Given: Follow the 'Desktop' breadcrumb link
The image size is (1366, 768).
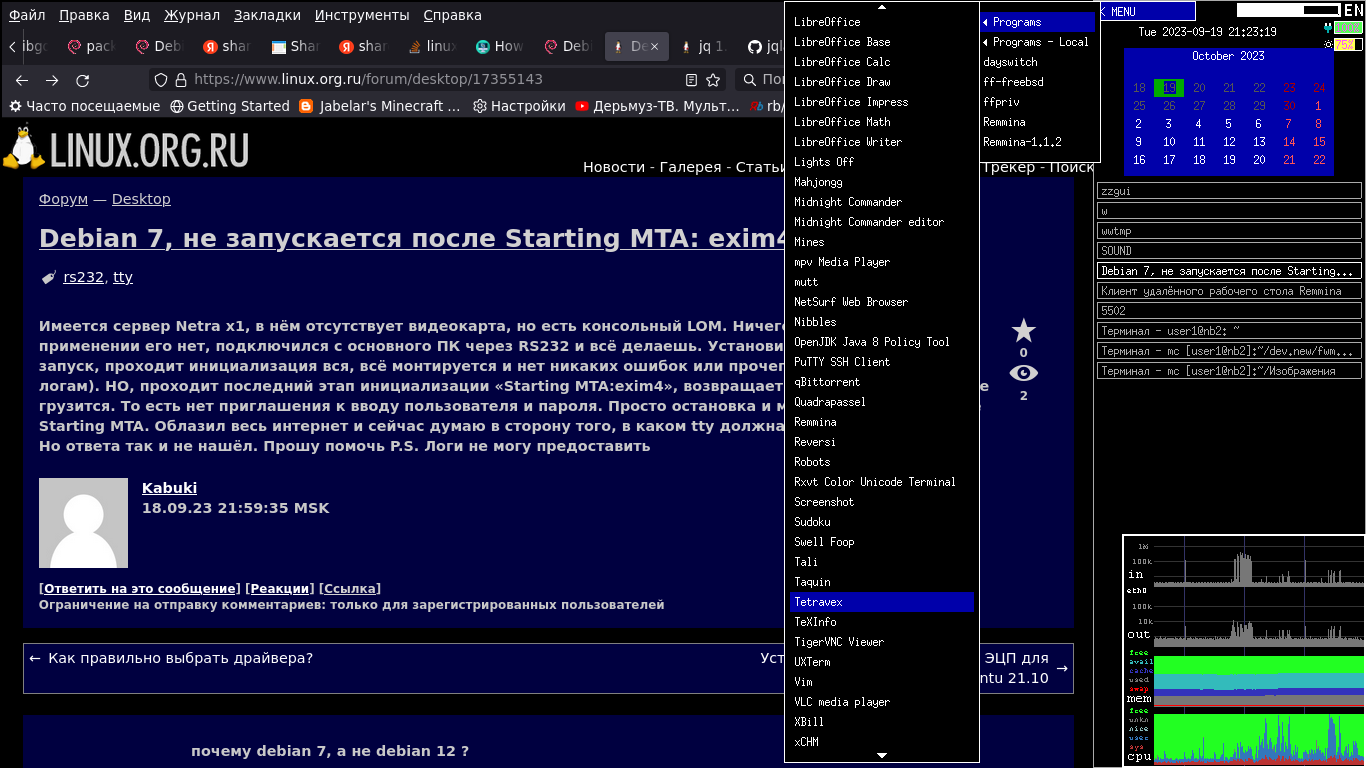Looking at the screenshot, I should click(141, 199).
